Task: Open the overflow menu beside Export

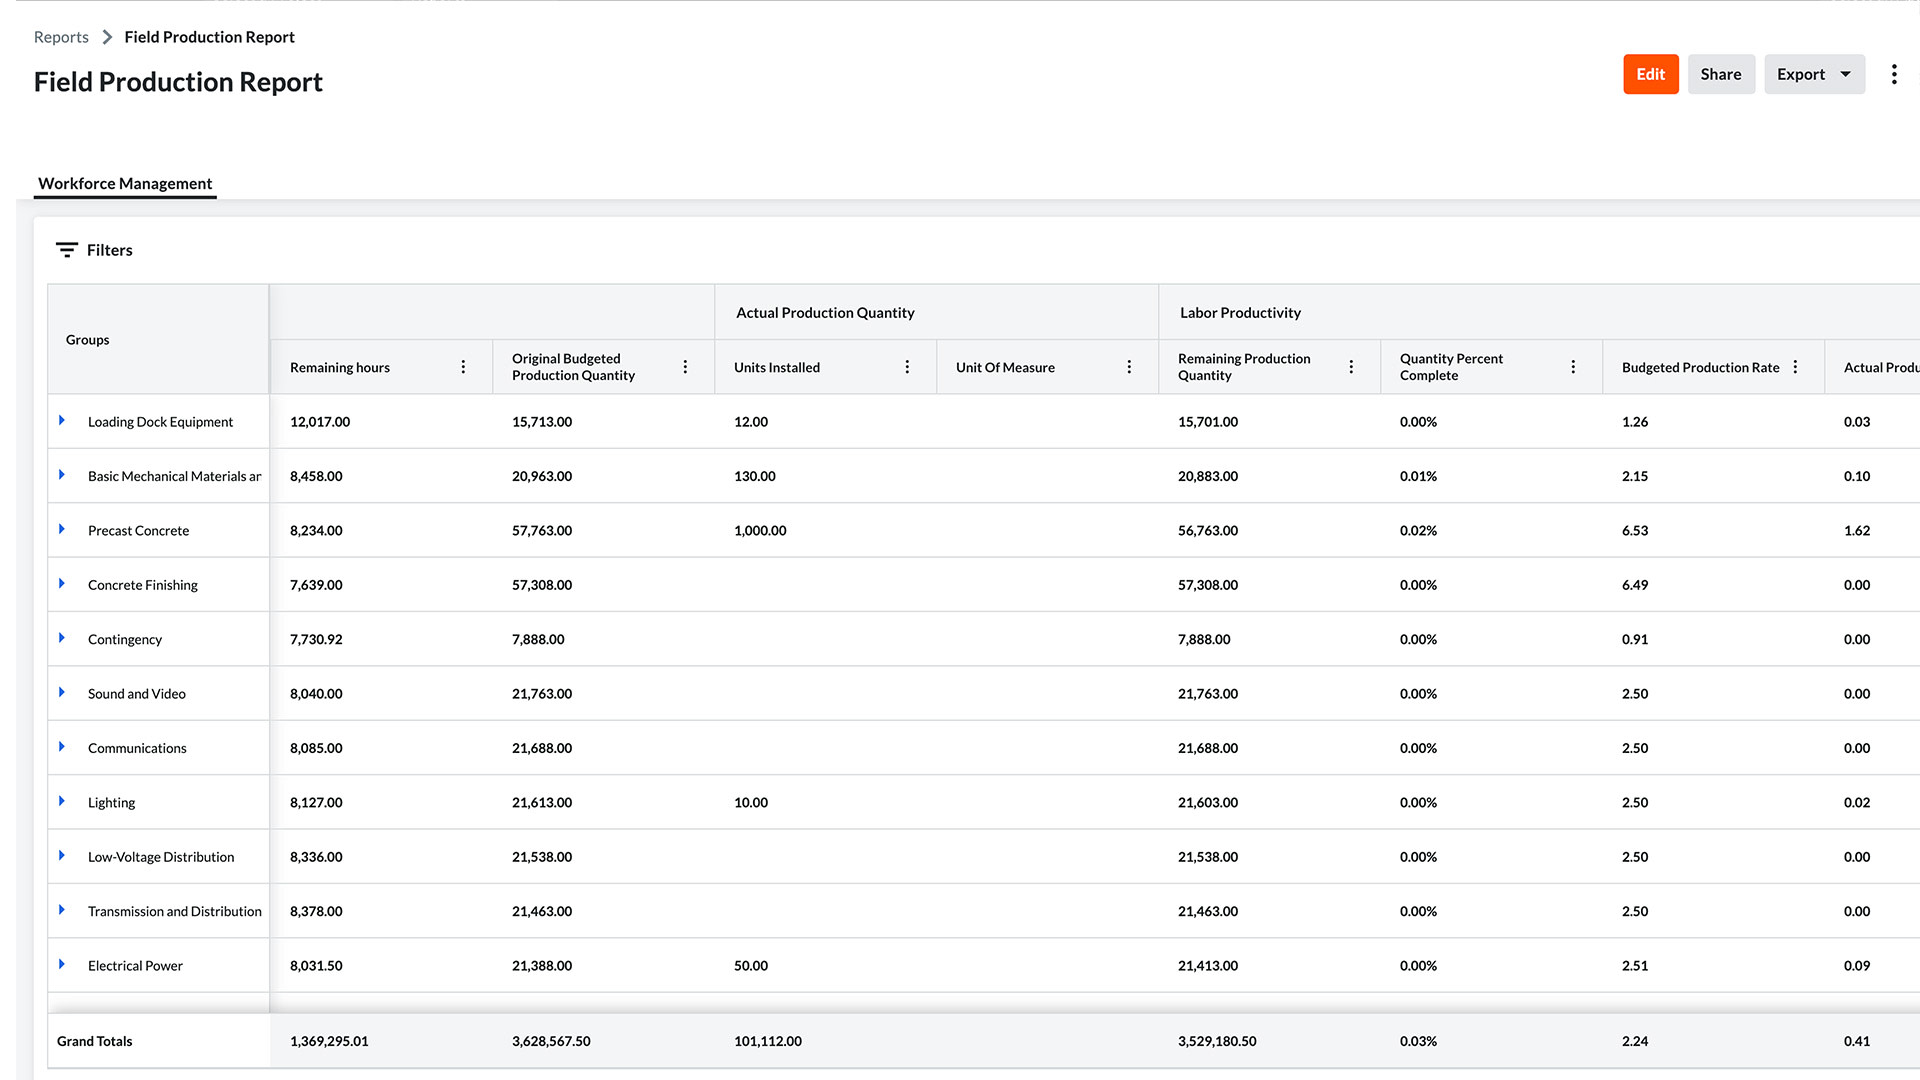Action: pos(1894,74)
